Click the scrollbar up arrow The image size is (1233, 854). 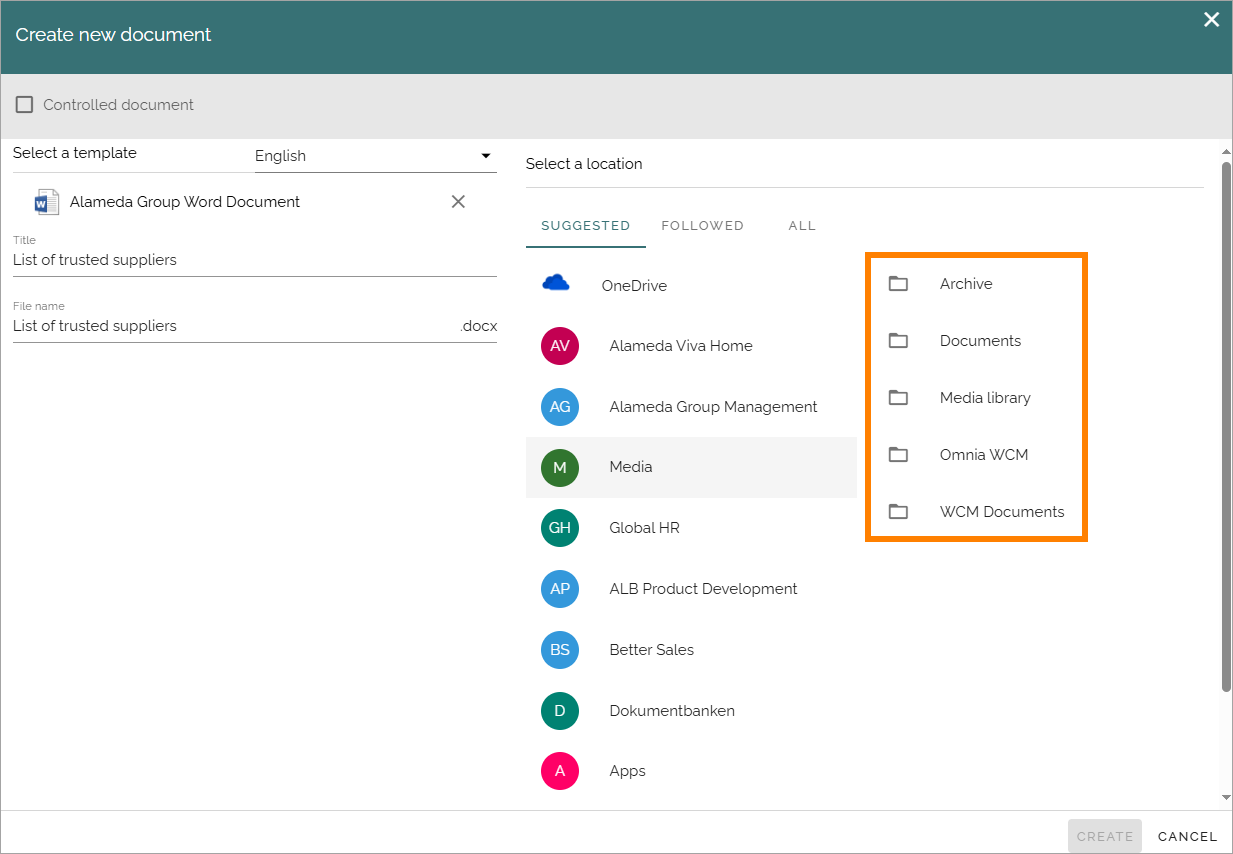1226,152
